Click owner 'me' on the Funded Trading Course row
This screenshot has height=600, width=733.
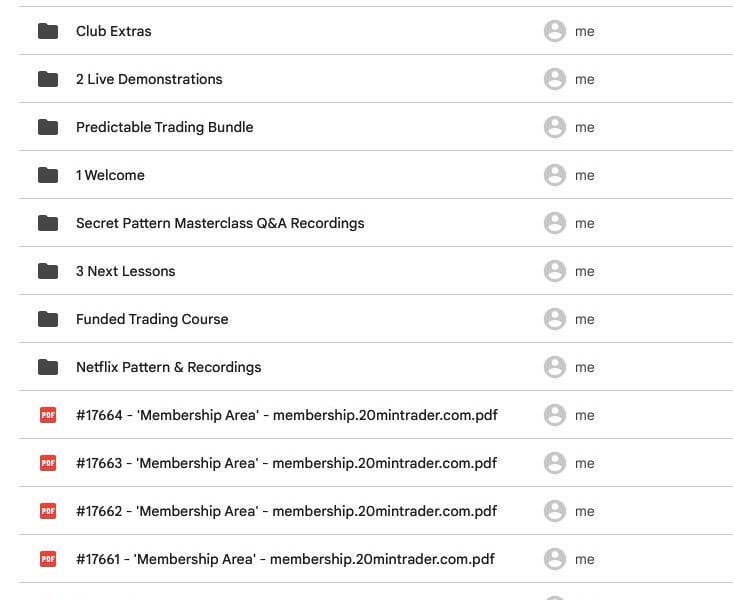click(585, 319)
